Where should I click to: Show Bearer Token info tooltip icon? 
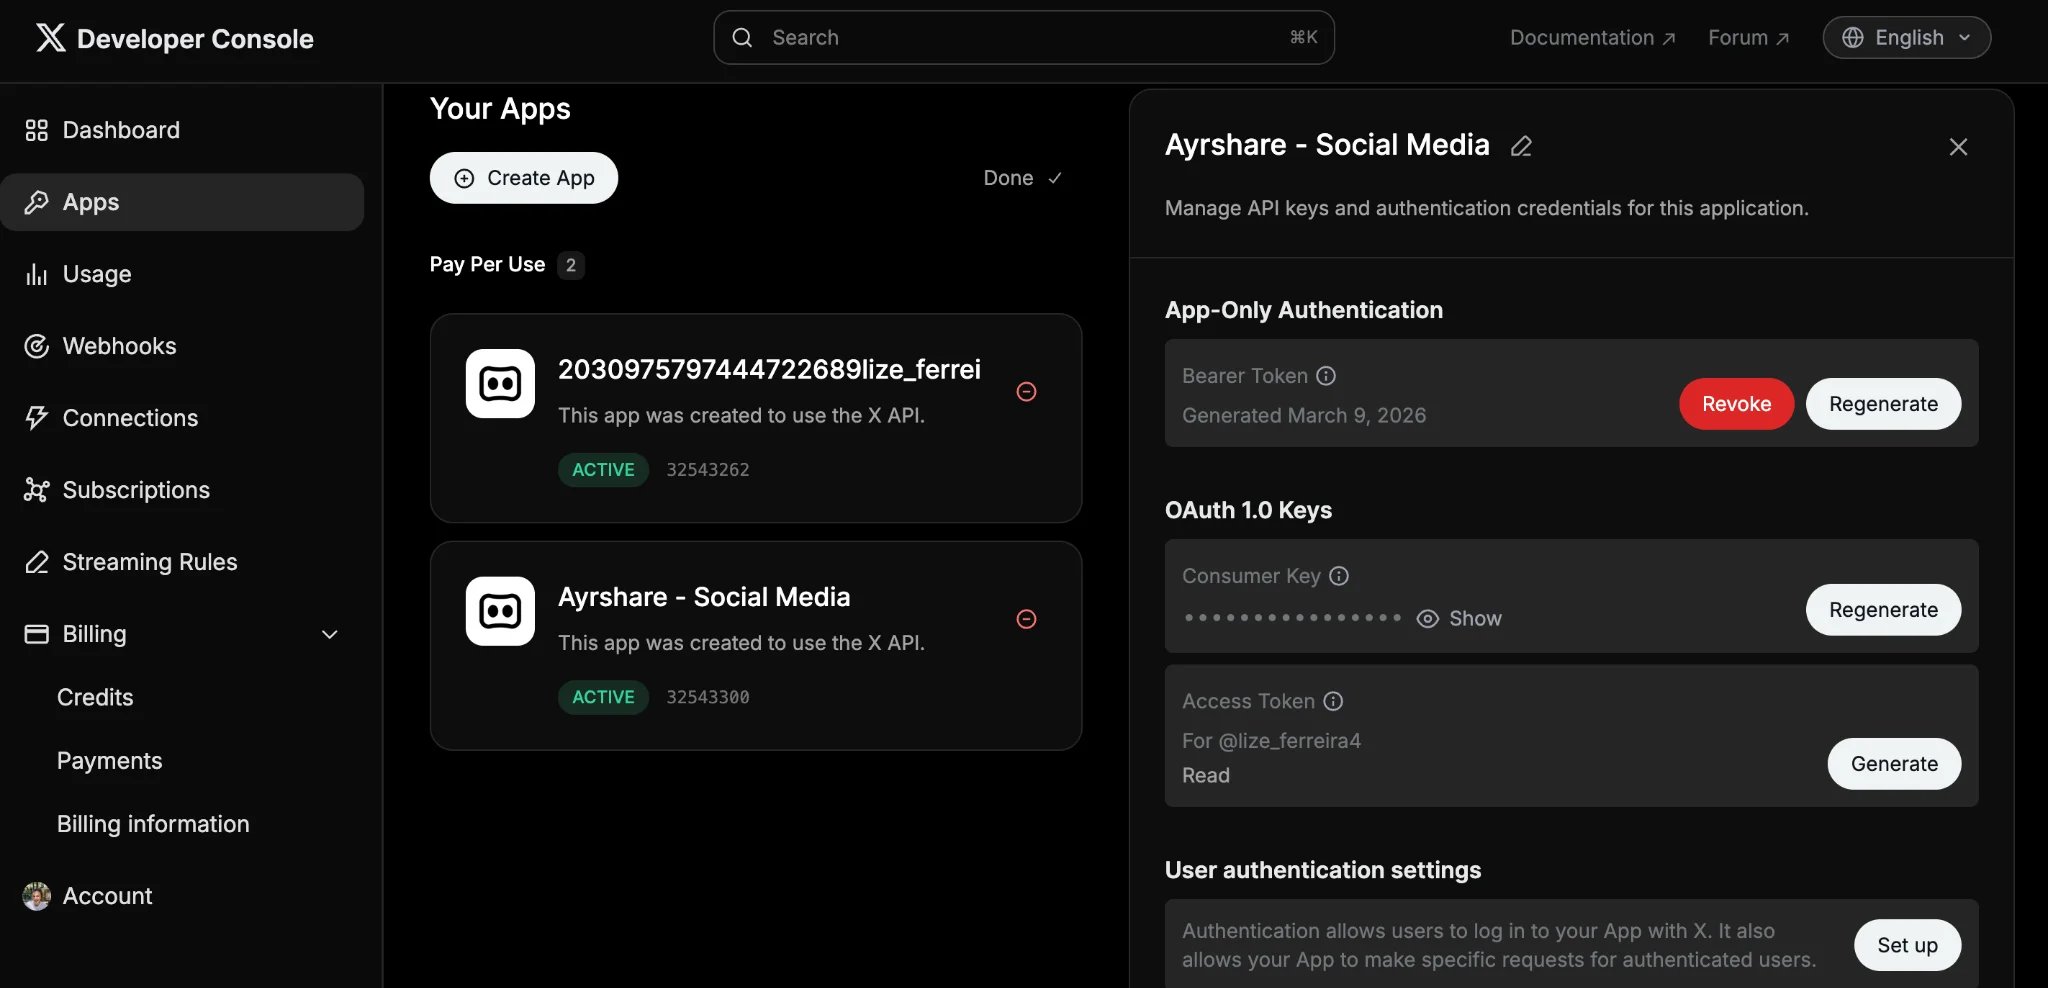(x=1326, y=376)
